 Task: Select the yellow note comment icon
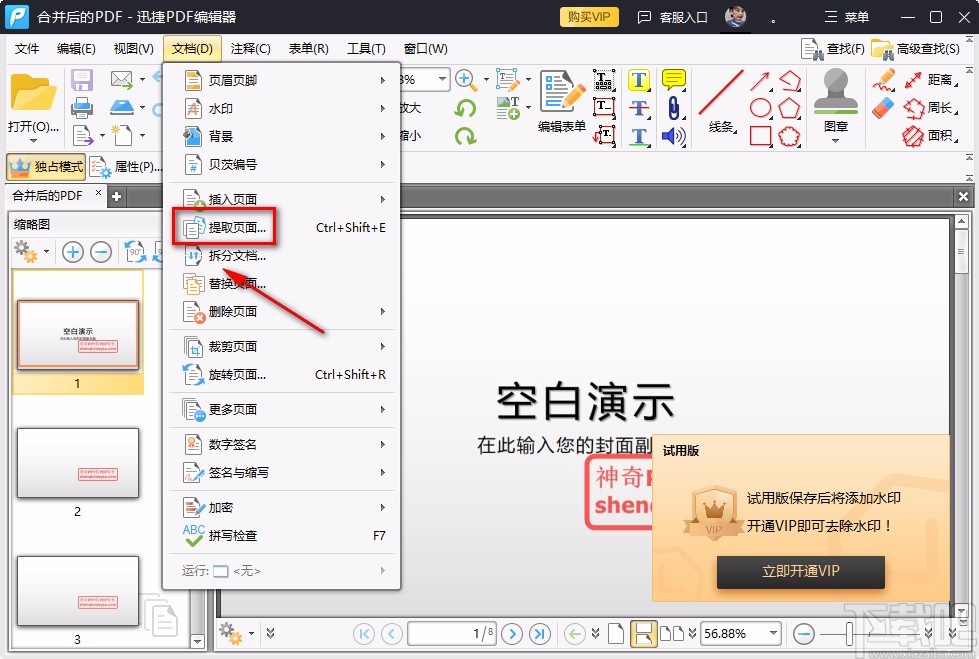[673, 80]
